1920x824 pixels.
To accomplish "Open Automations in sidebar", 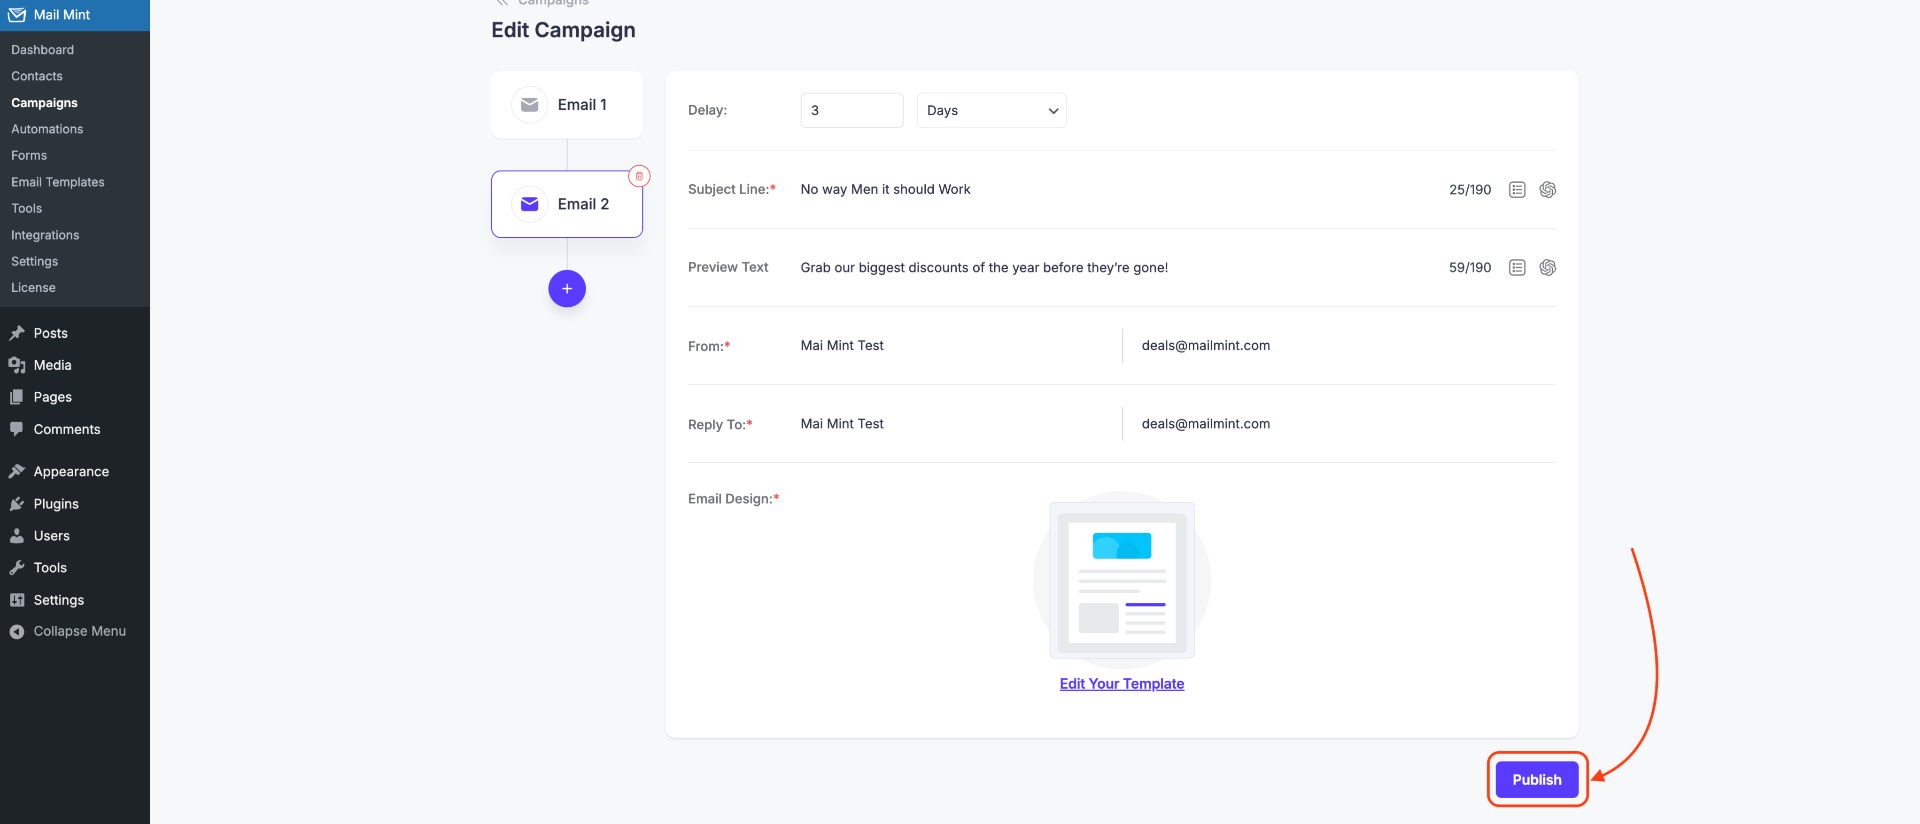I will (x=47, y=129).
